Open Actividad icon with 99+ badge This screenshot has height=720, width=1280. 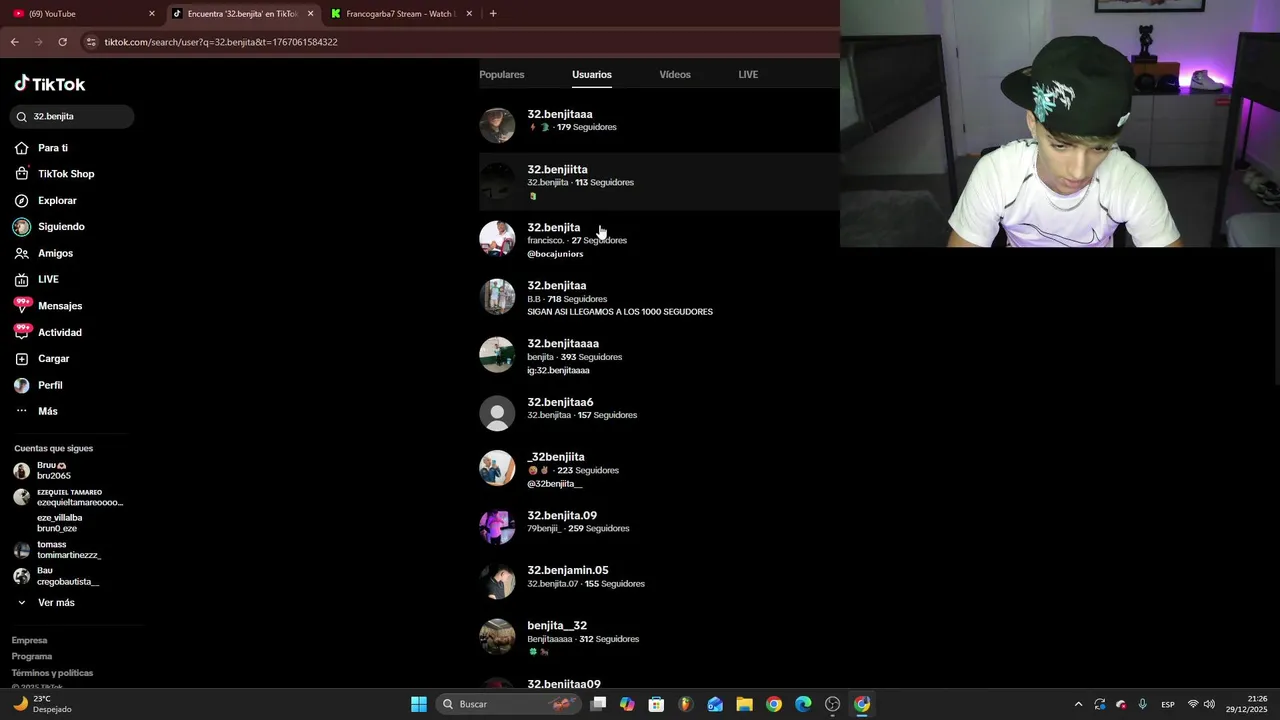21,331
